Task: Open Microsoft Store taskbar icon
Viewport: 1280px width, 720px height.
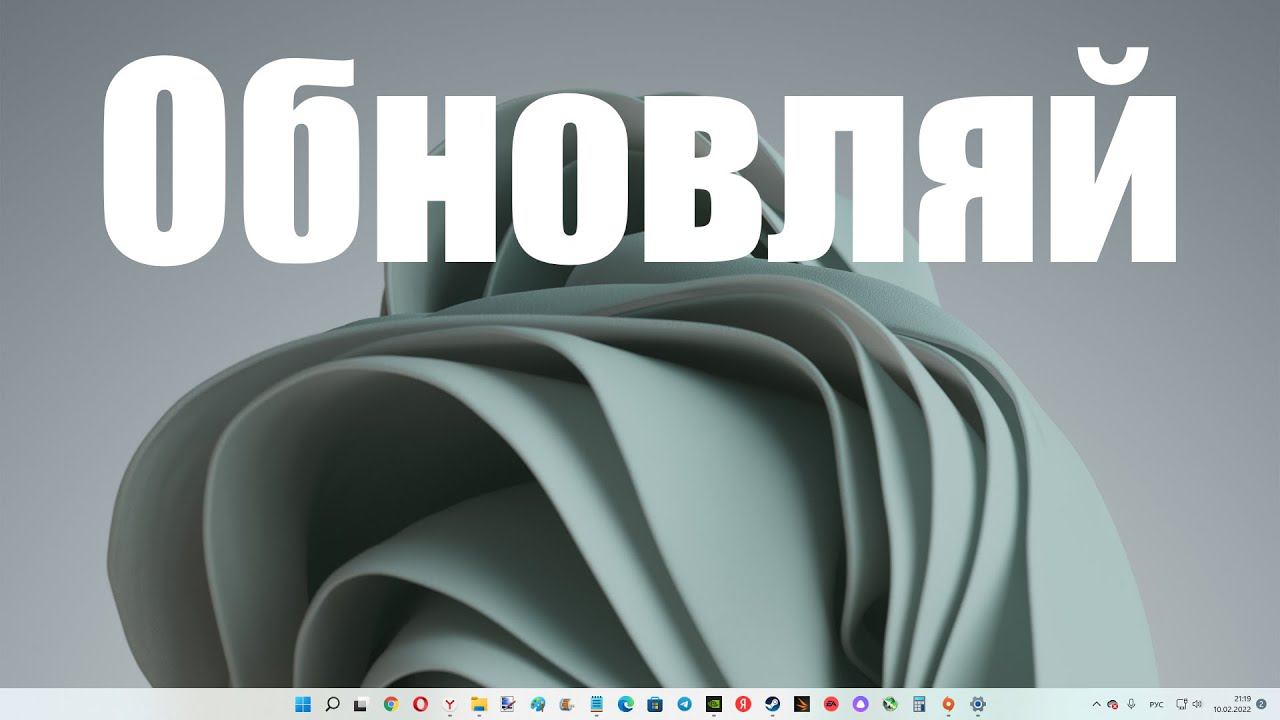Action: click(655, 704)
